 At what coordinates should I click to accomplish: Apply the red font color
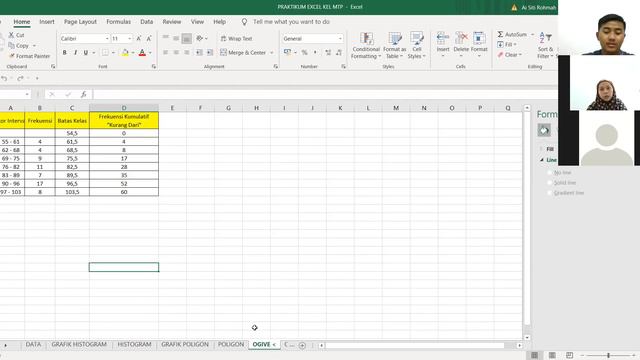142,53
